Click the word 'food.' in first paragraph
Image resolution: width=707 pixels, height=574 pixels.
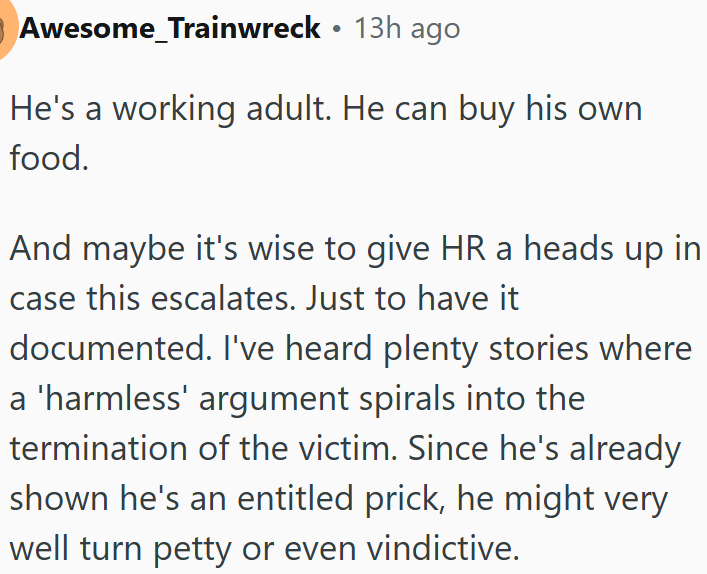point(49,157)
